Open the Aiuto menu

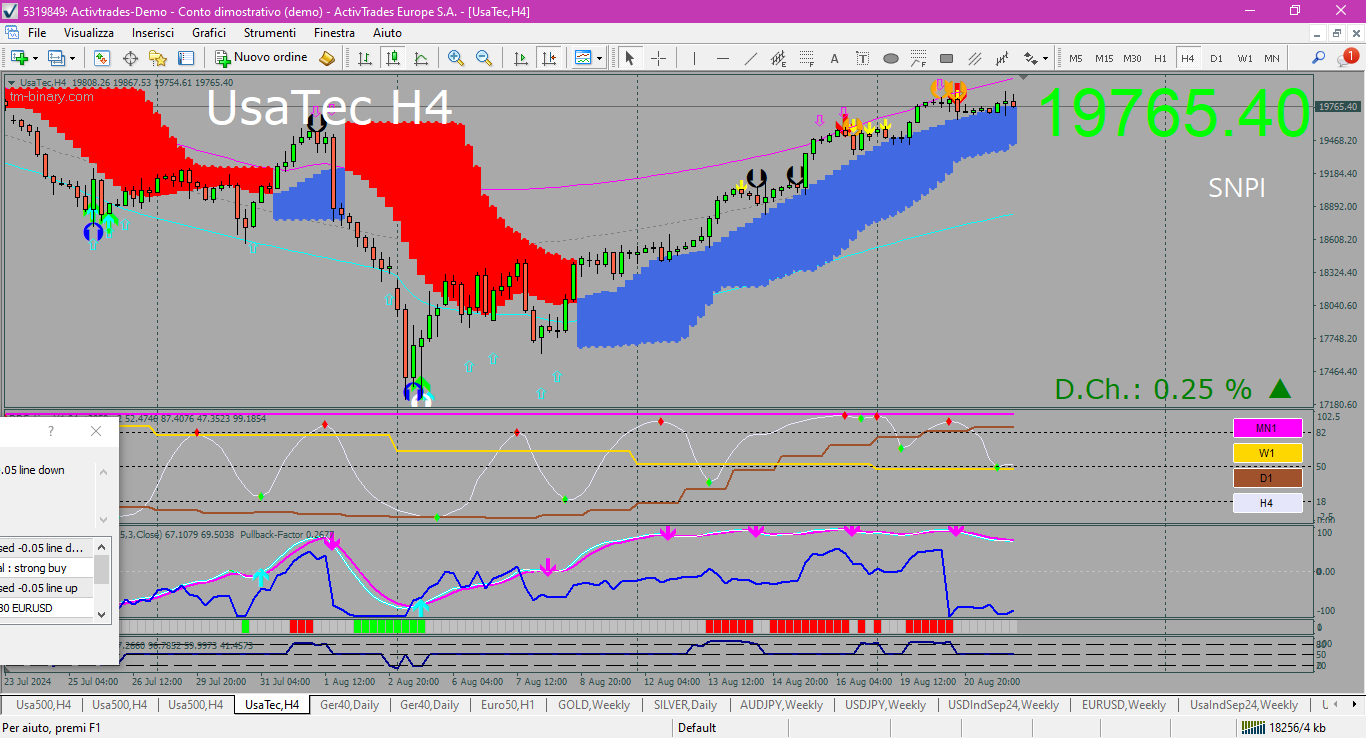[x=387, y=33]
